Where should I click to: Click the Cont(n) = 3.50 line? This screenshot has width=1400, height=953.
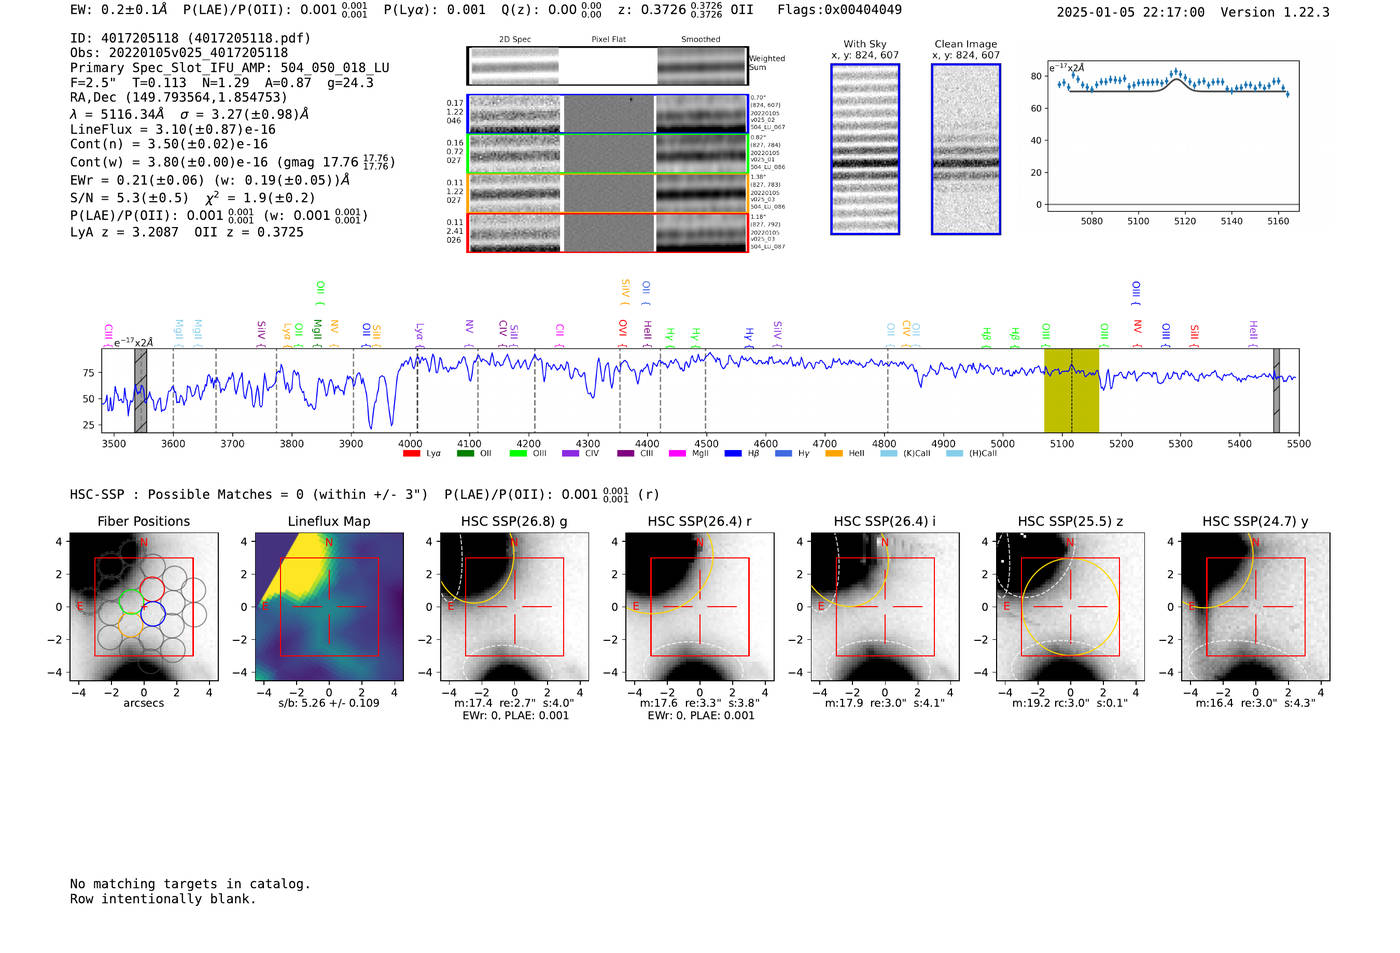(x=169, y=144)
